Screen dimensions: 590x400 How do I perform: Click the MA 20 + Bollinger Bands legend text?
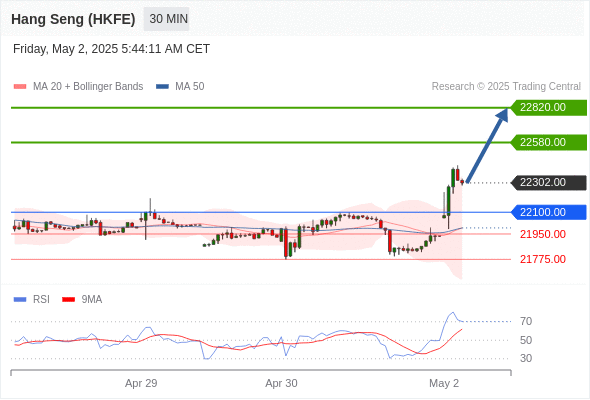click(88, 87)
